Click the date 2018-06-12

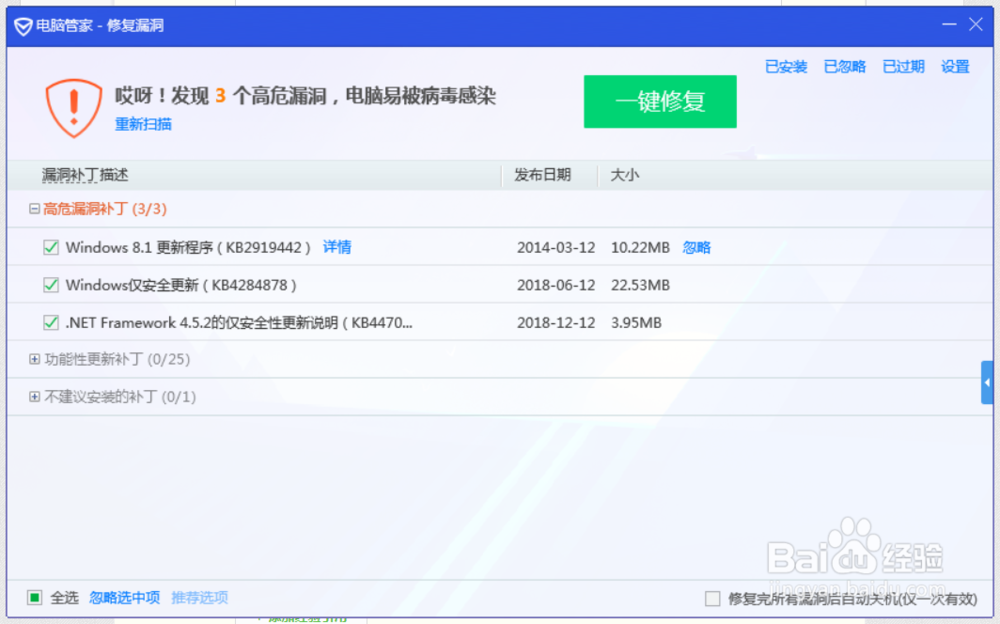click(556, 285)
